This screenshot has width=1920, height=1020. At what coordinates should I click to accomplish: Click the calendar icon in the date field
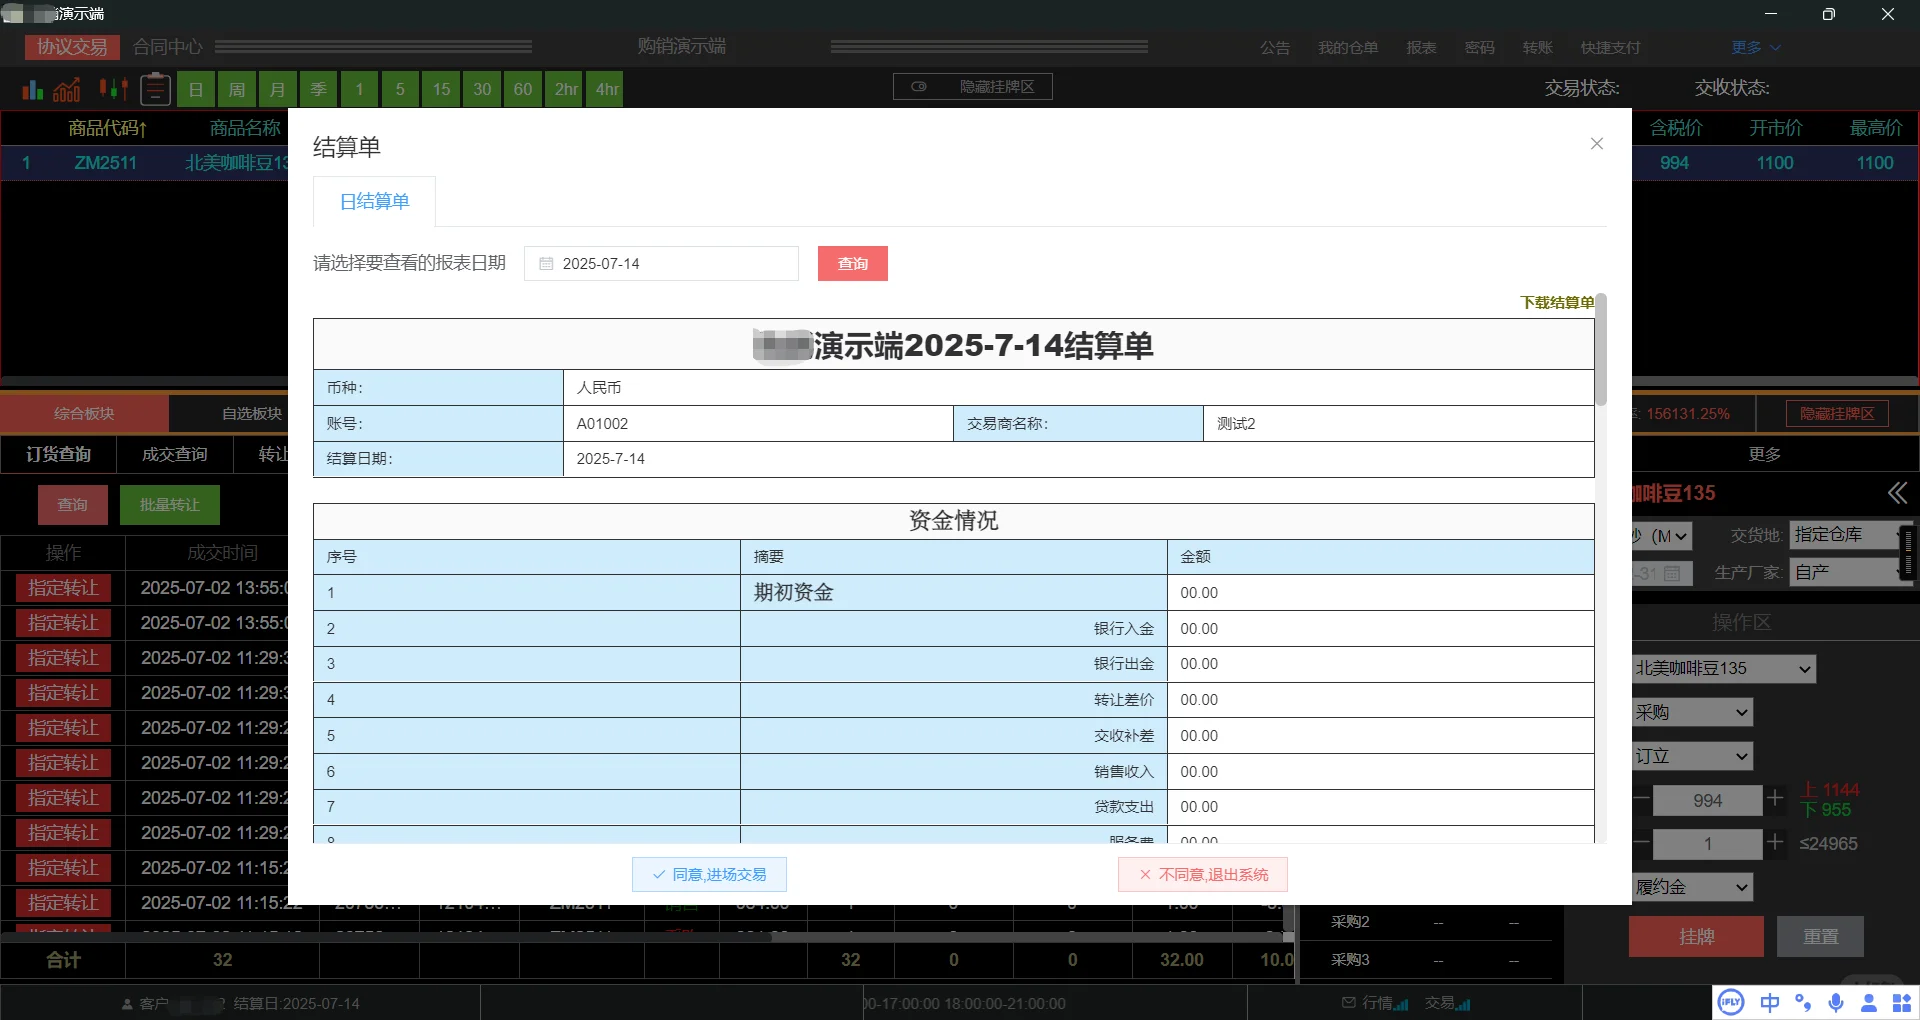click(545, 263)
